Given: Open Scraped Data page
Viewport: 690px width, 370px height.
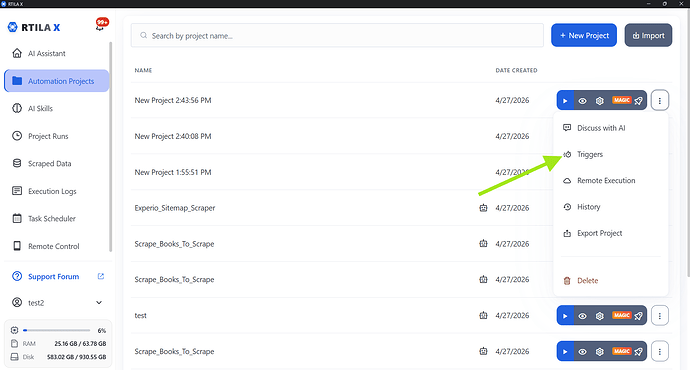Looking at the screenshot, I should tap(57, 163).
